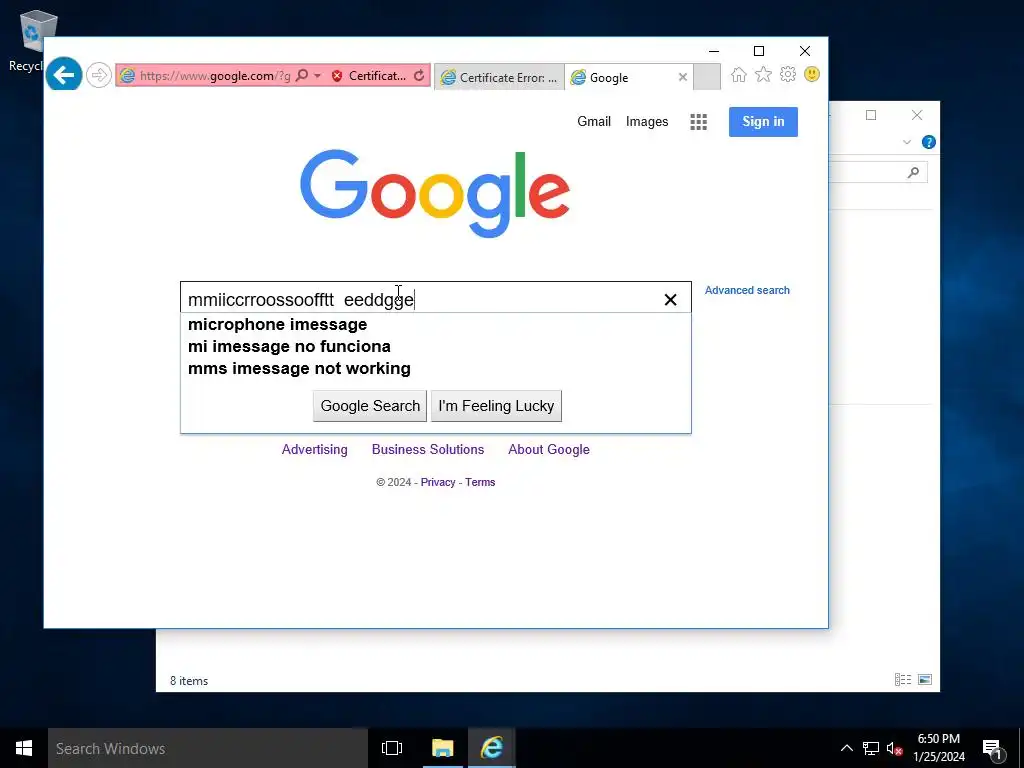Click the address bar search magnifier icon
The image size is (1024, 768).
coord(302,76)
